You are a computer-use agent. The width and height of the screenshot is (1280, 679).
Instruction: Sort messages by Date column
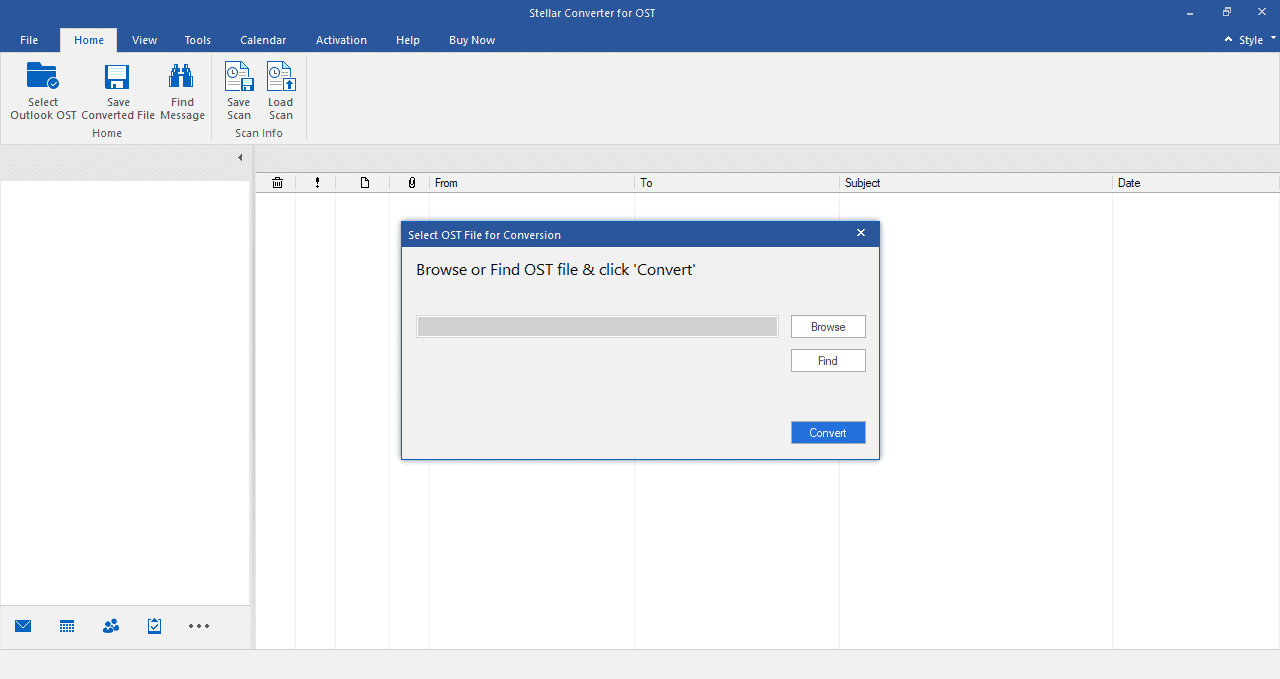click(x=1196, y=183)
